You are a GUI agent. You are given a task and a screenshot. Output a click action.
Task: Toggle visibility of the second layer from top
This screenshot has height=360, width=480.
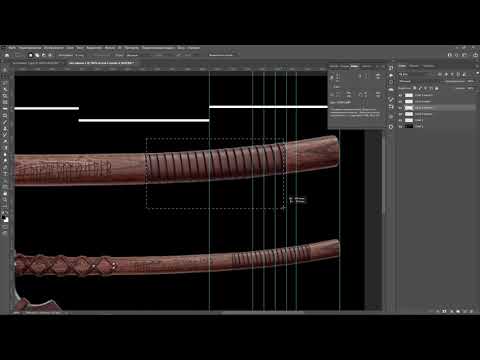click(400, 101)
